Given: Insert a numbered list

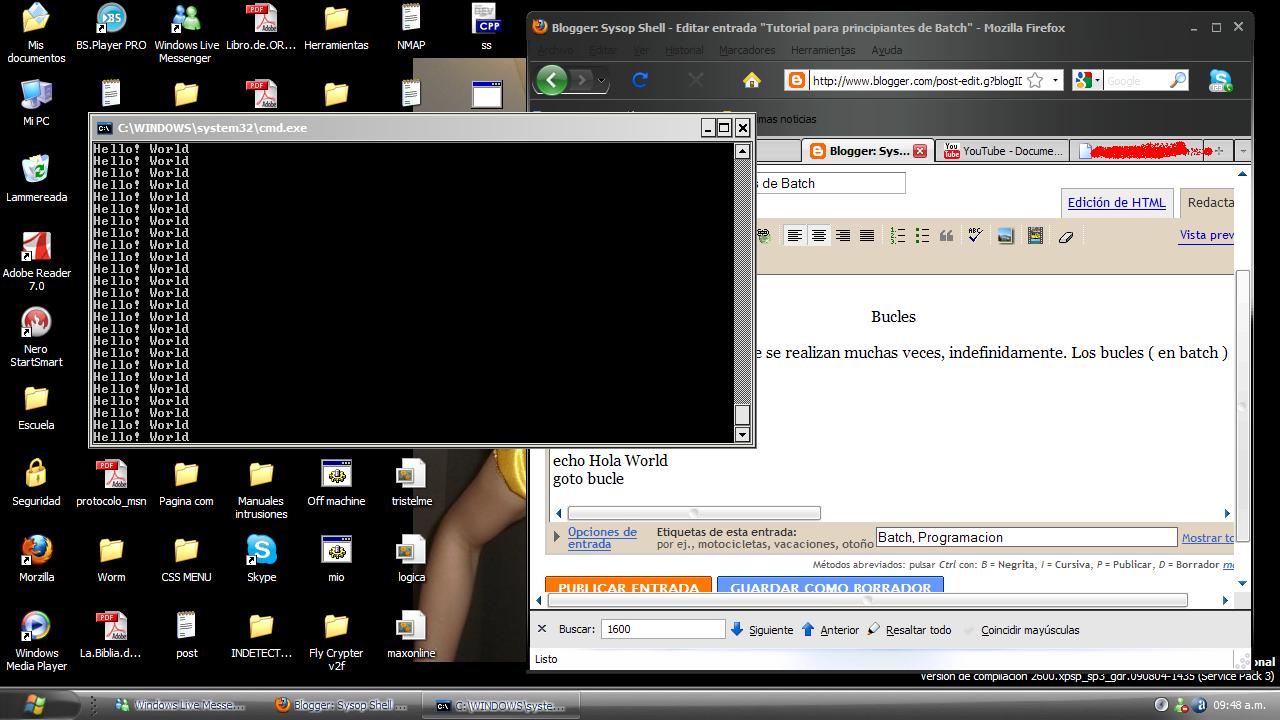Looking at the screenshot, I should coord(898,236).
